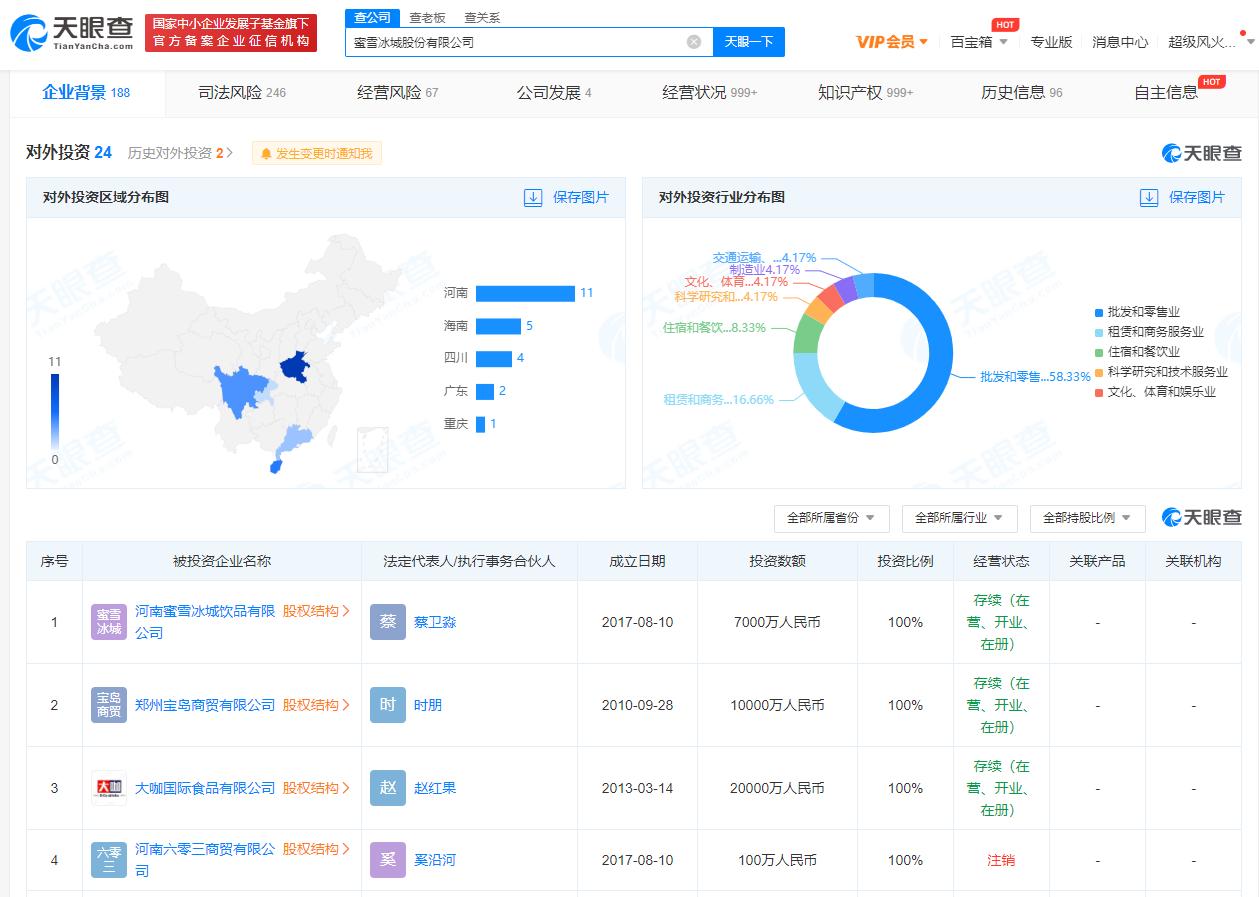Click the 宝岛商贸 company logo thumbnail

[x=108, y=704]
